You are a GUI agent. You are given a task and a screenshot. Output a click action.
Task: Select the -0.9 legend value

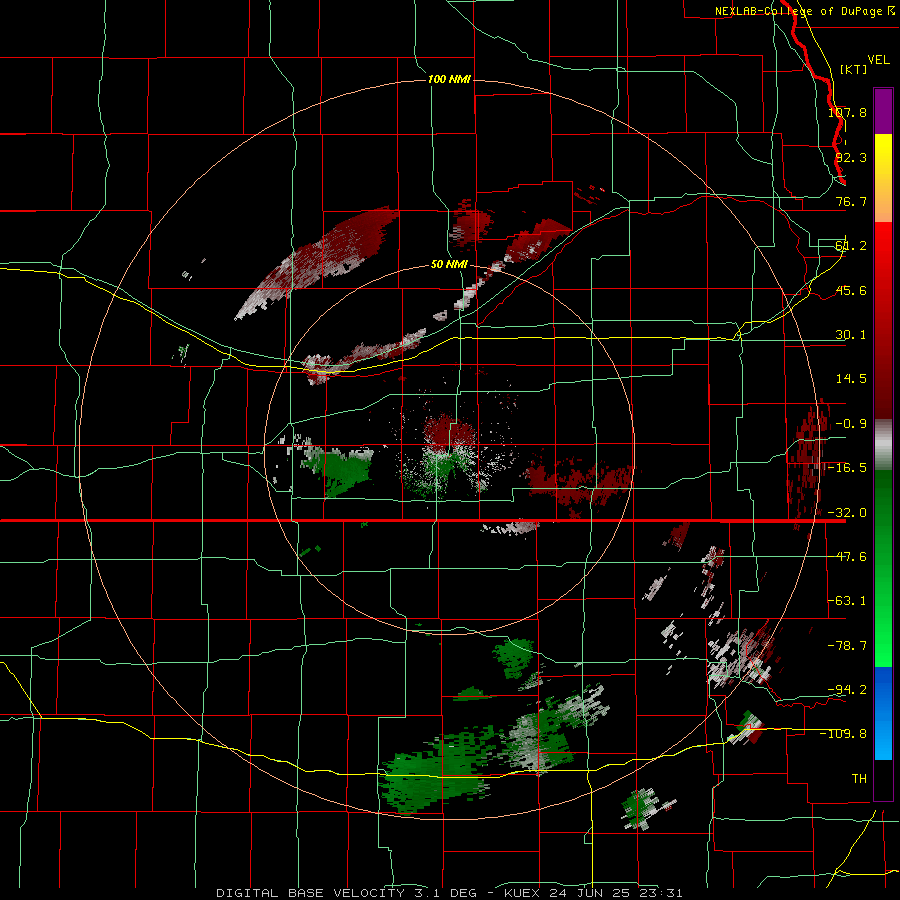pyautogui.click(x=851, y=424)
